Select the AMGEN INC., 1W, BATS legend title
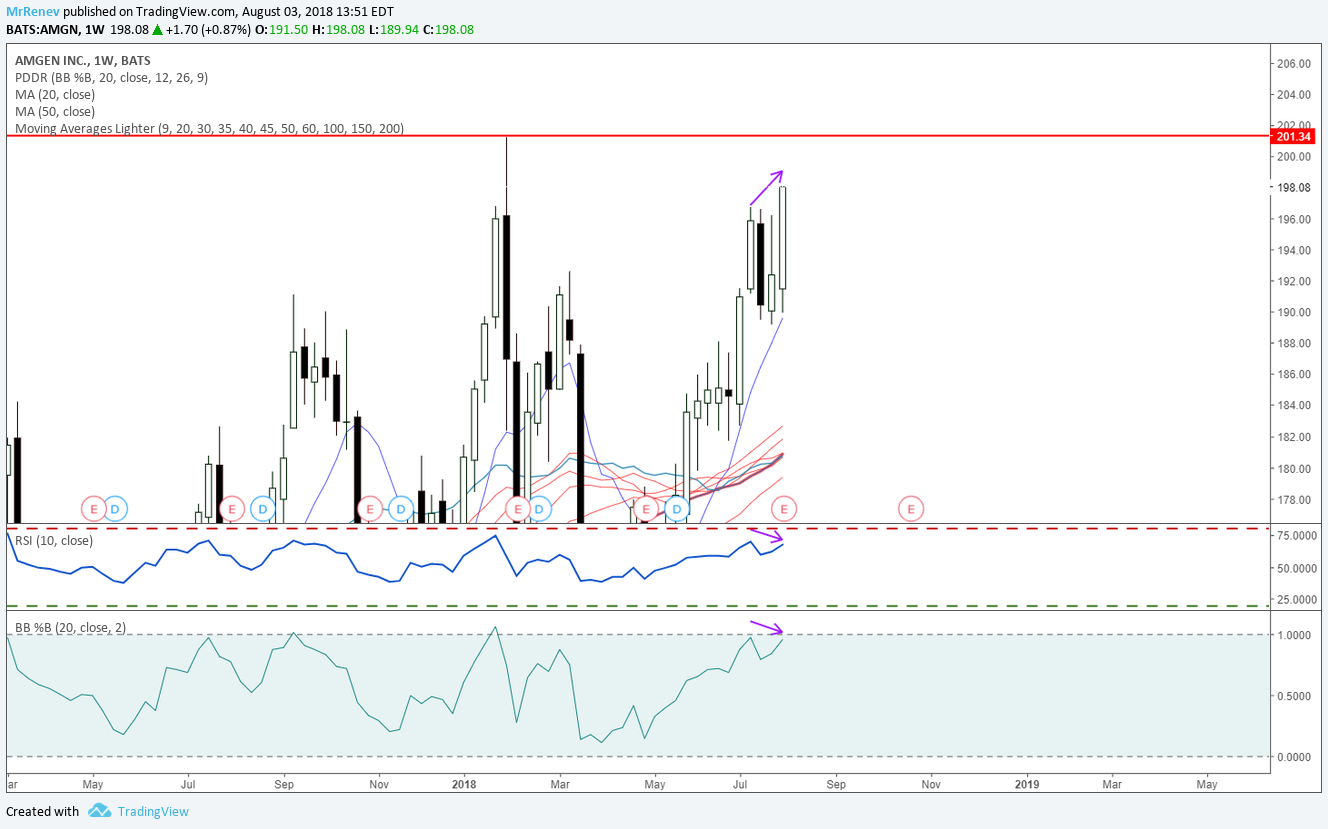1328x829 pixels. (x=85, y=60)
